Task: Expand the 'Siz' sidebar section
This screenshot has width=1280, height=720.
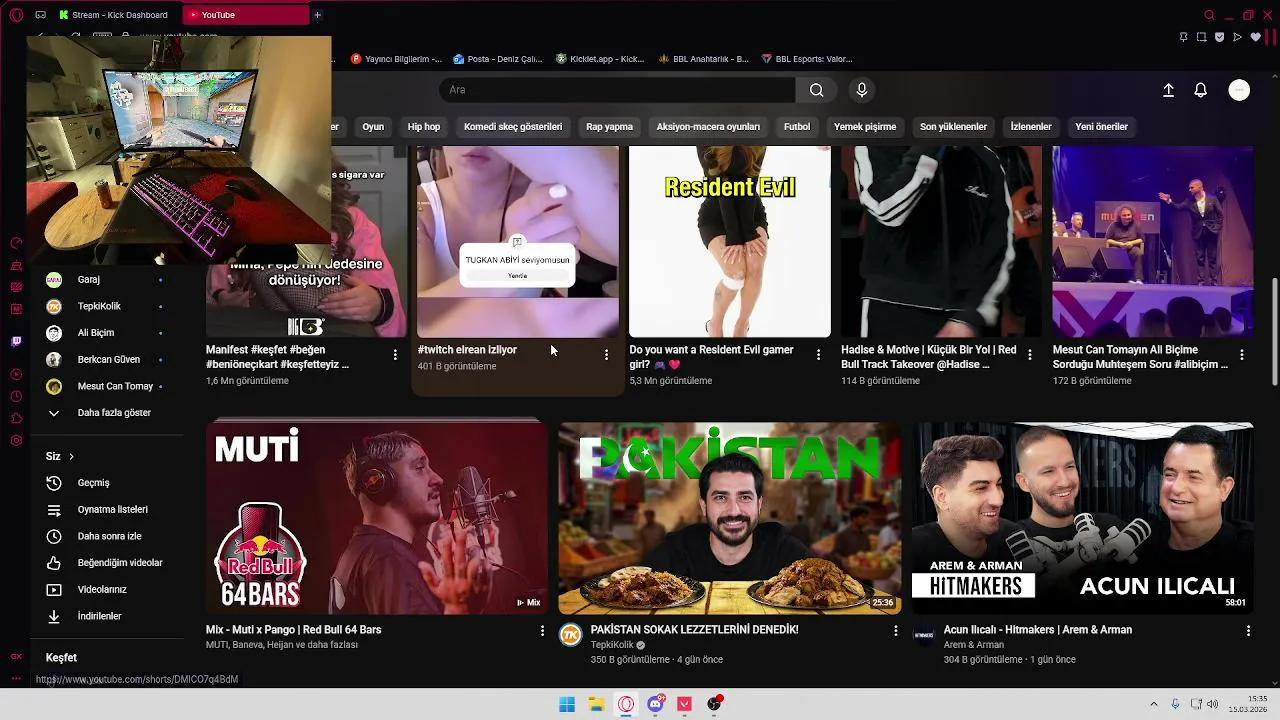Action: (x=58, y=456)
